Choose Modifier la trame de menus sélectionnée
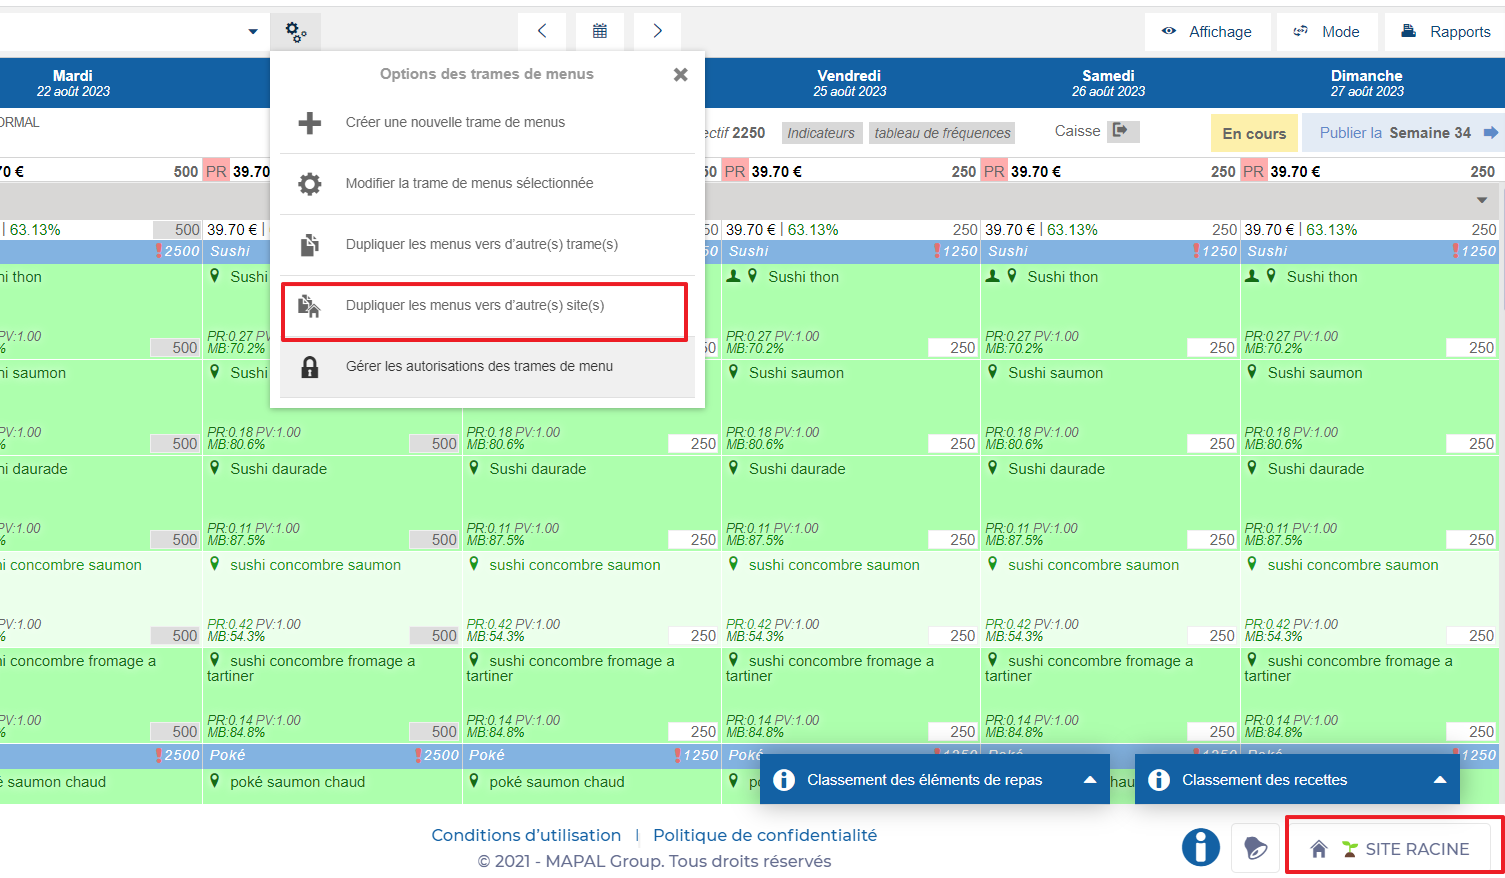1505x878 pixels. [x=487, y=184]
